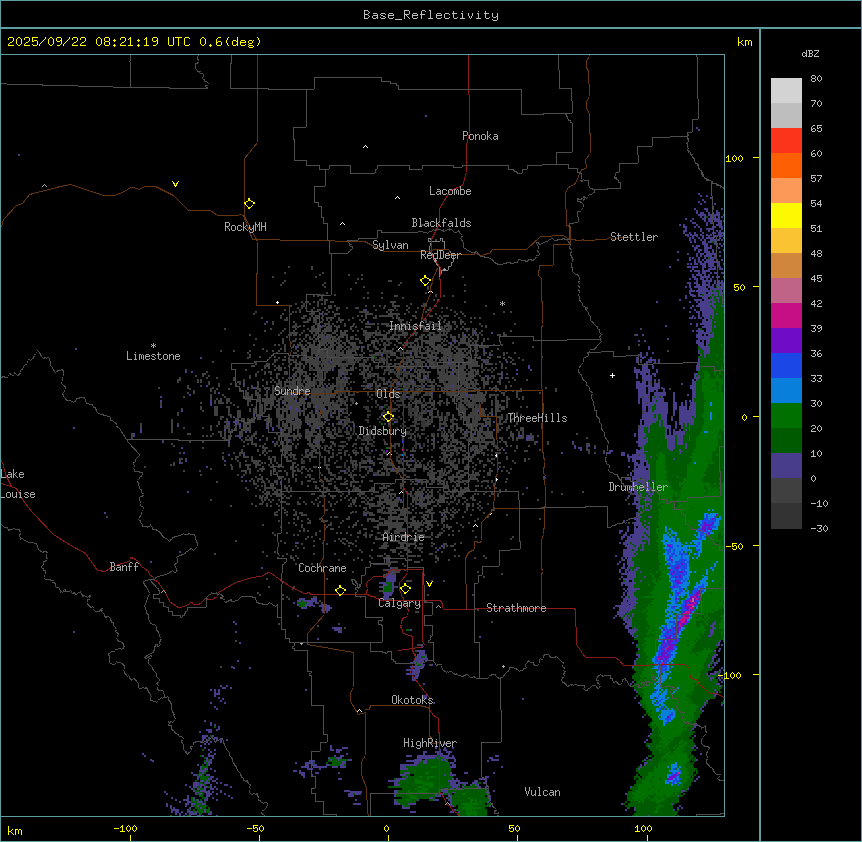
Task: Click the Strathmore city label
Action: pos(516,608)
